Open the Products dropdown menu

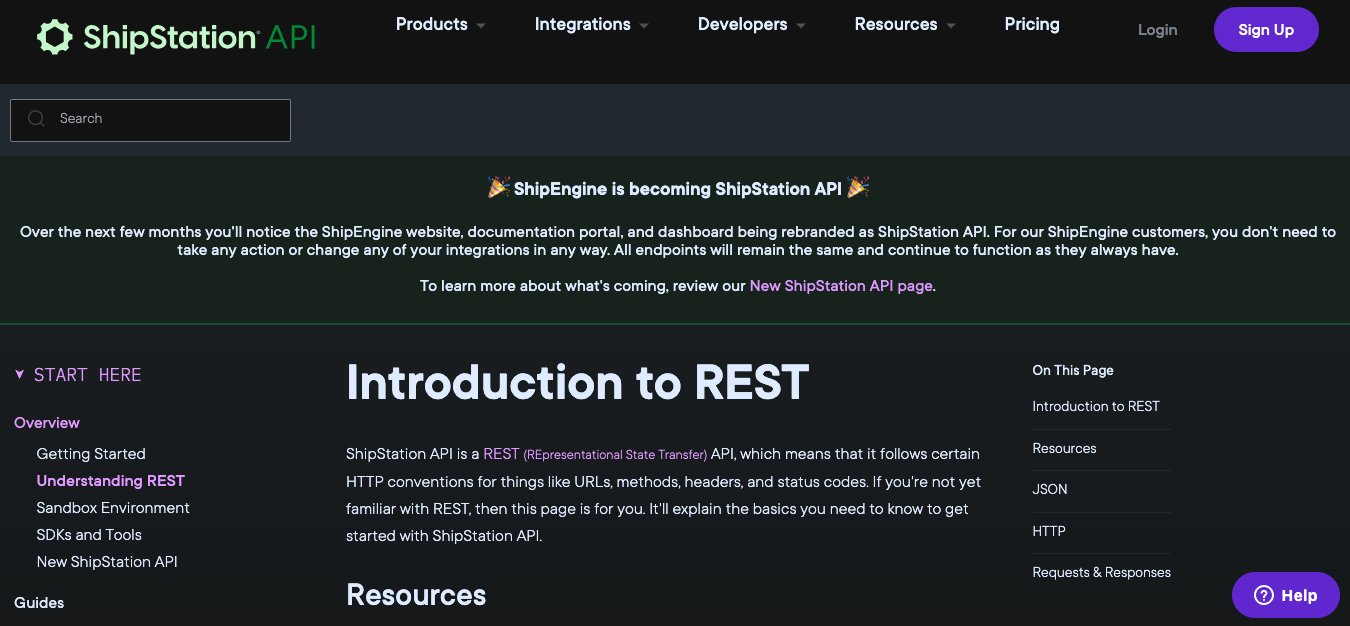[441, 25]
